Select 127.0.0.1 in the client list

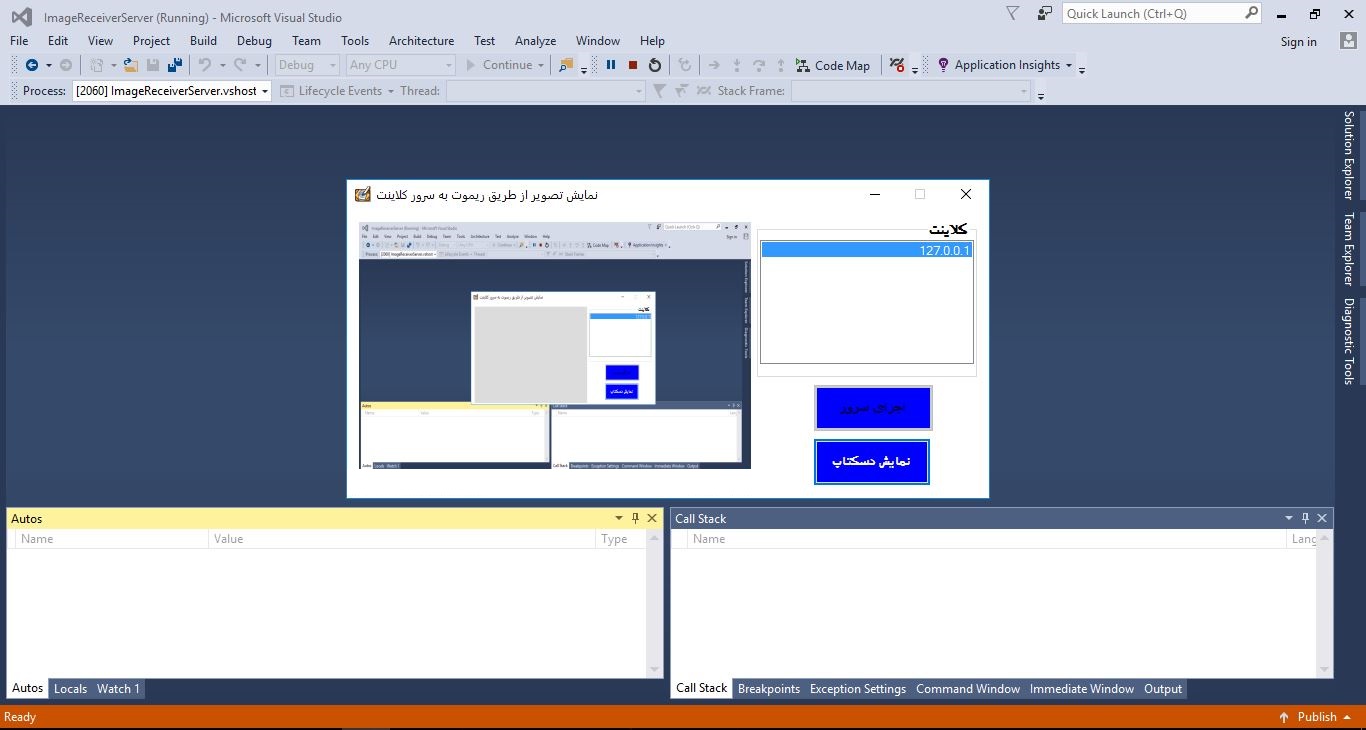tap(866, 250)
